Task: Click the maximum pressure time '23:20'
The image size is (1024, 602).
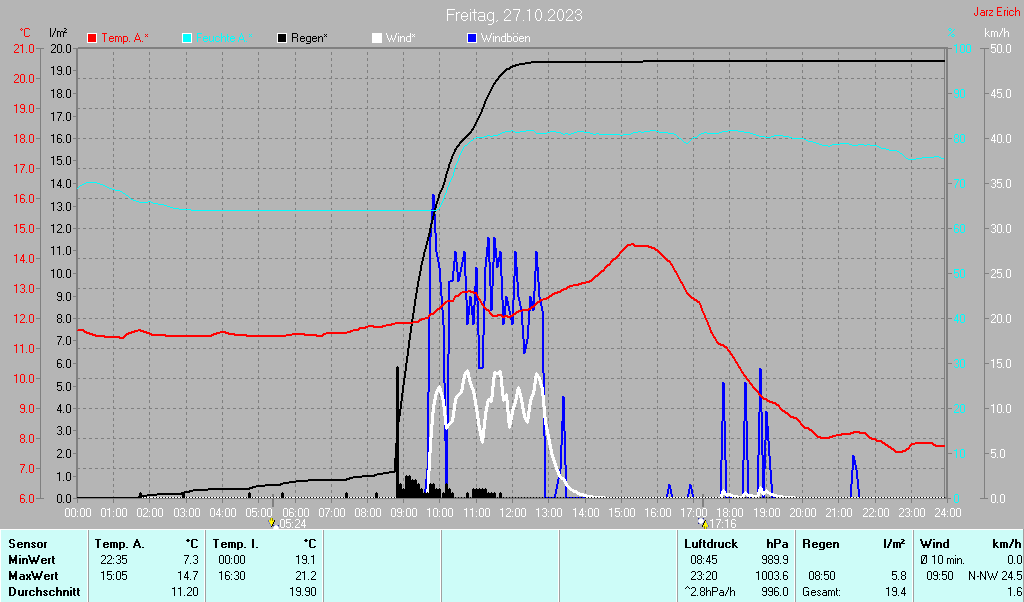Action: click(x=703, y=577)
